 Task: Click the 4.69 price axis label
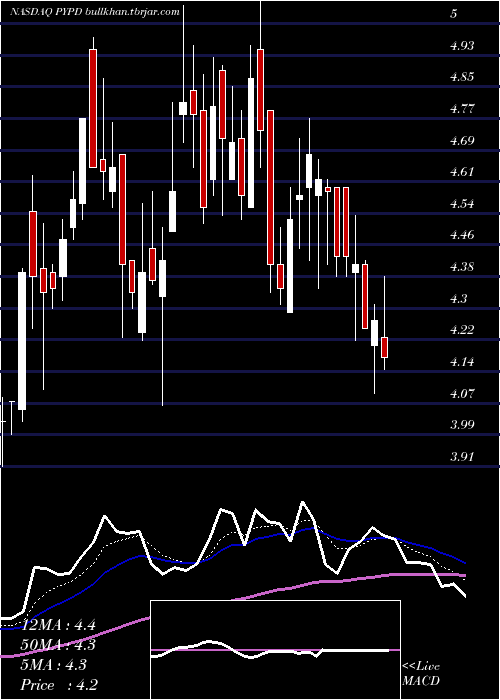click(x=462, y=140)
